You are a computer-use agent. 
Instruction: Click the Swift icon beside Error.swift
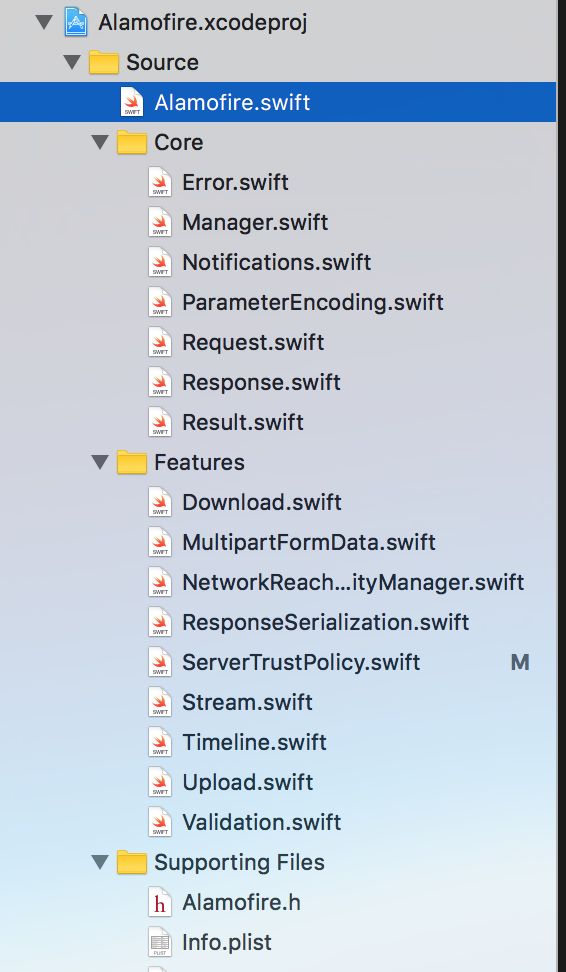click(160, 182)
